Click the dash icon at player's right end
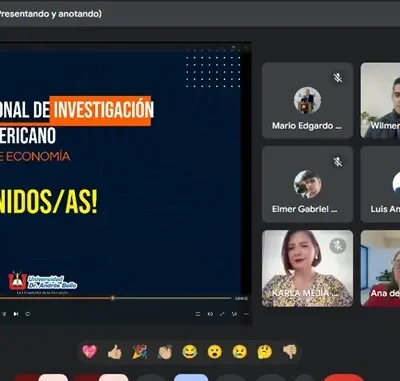The image size is (400, 381). click(x=246, y=314)
